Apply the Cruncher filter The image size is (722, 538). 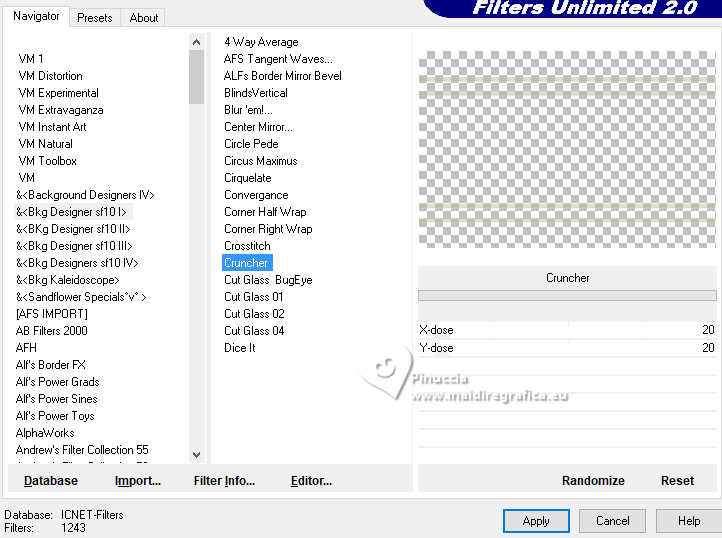(x=536, y=521)
